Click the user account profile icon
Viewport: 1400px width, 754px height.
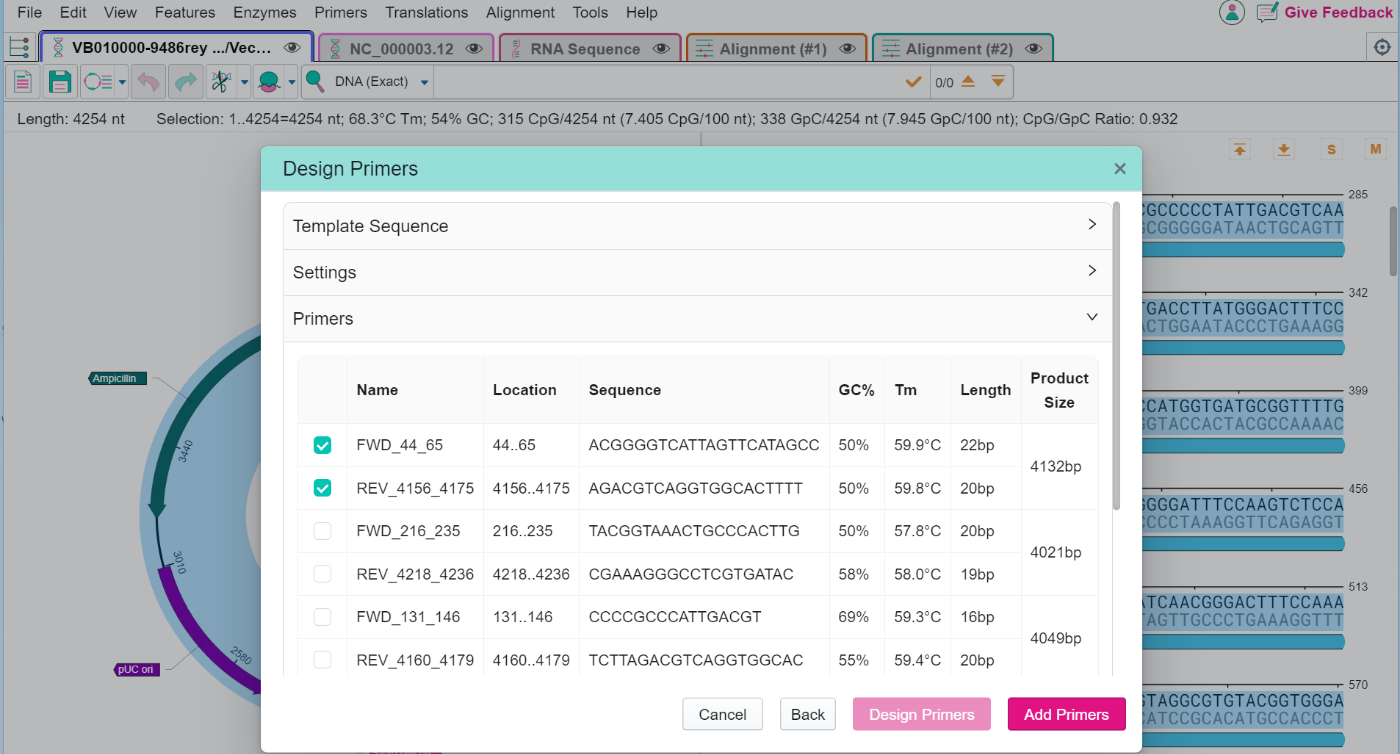1231,12
